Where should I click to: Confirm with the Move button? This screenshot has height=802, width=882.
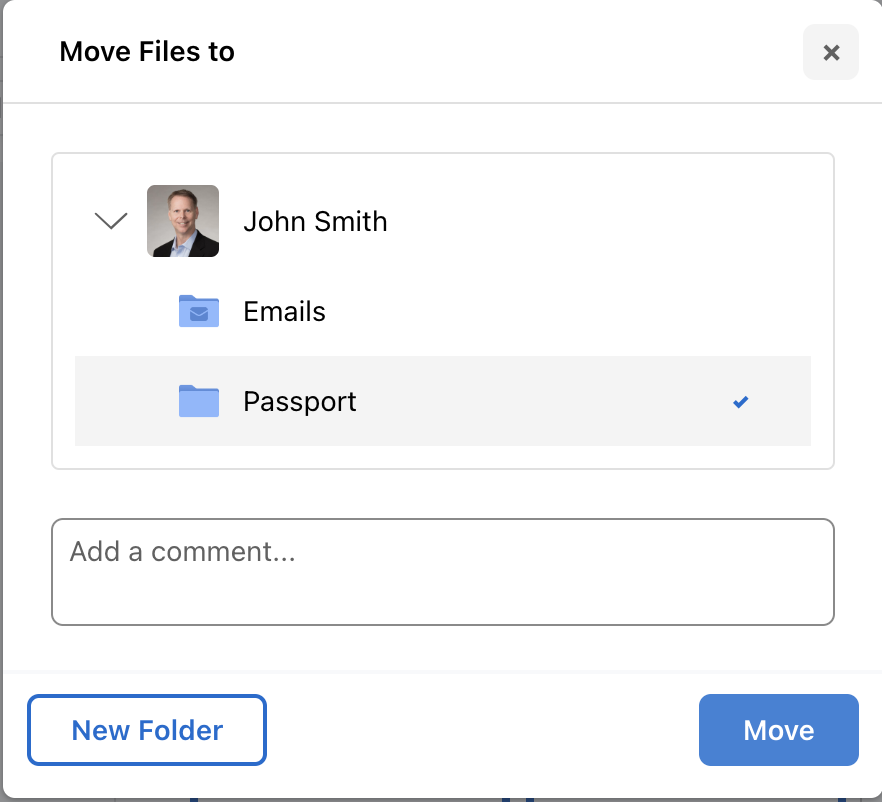tap(778, 730)
